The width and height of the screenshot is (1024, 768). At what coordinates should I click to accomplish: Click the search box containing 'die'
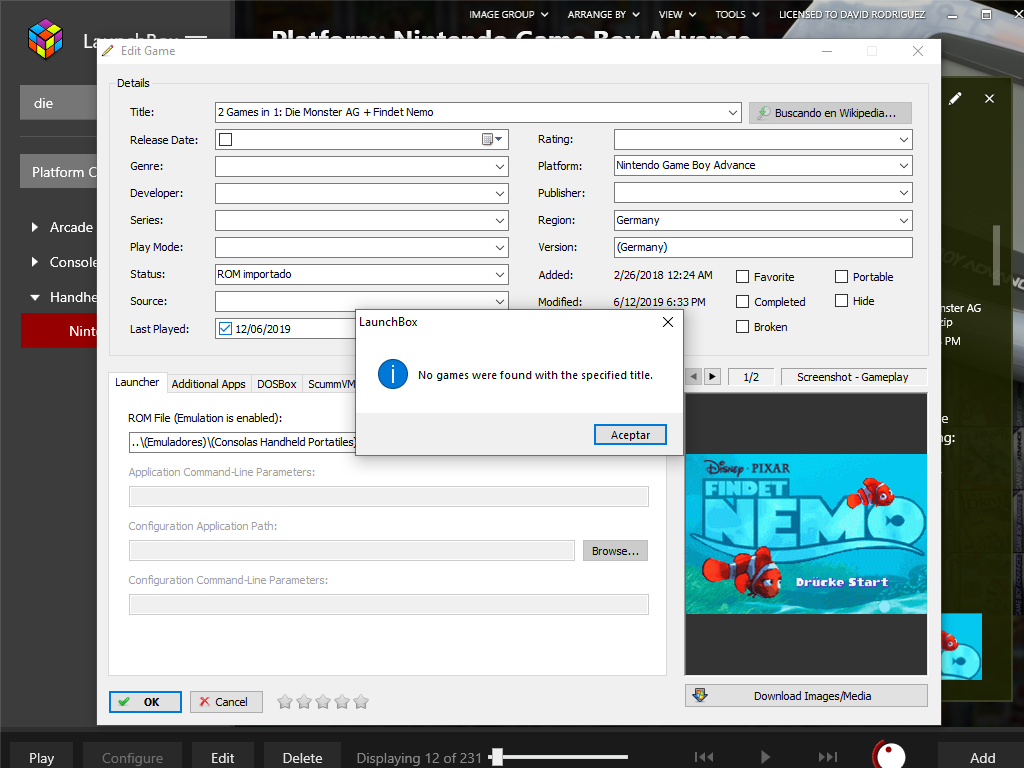click(59, 103)
